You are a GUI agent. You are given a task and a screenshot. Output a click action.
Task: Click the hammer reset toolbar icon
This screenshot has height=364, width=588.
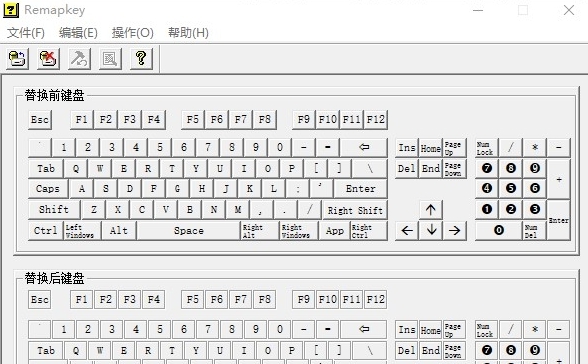(80, 59)
